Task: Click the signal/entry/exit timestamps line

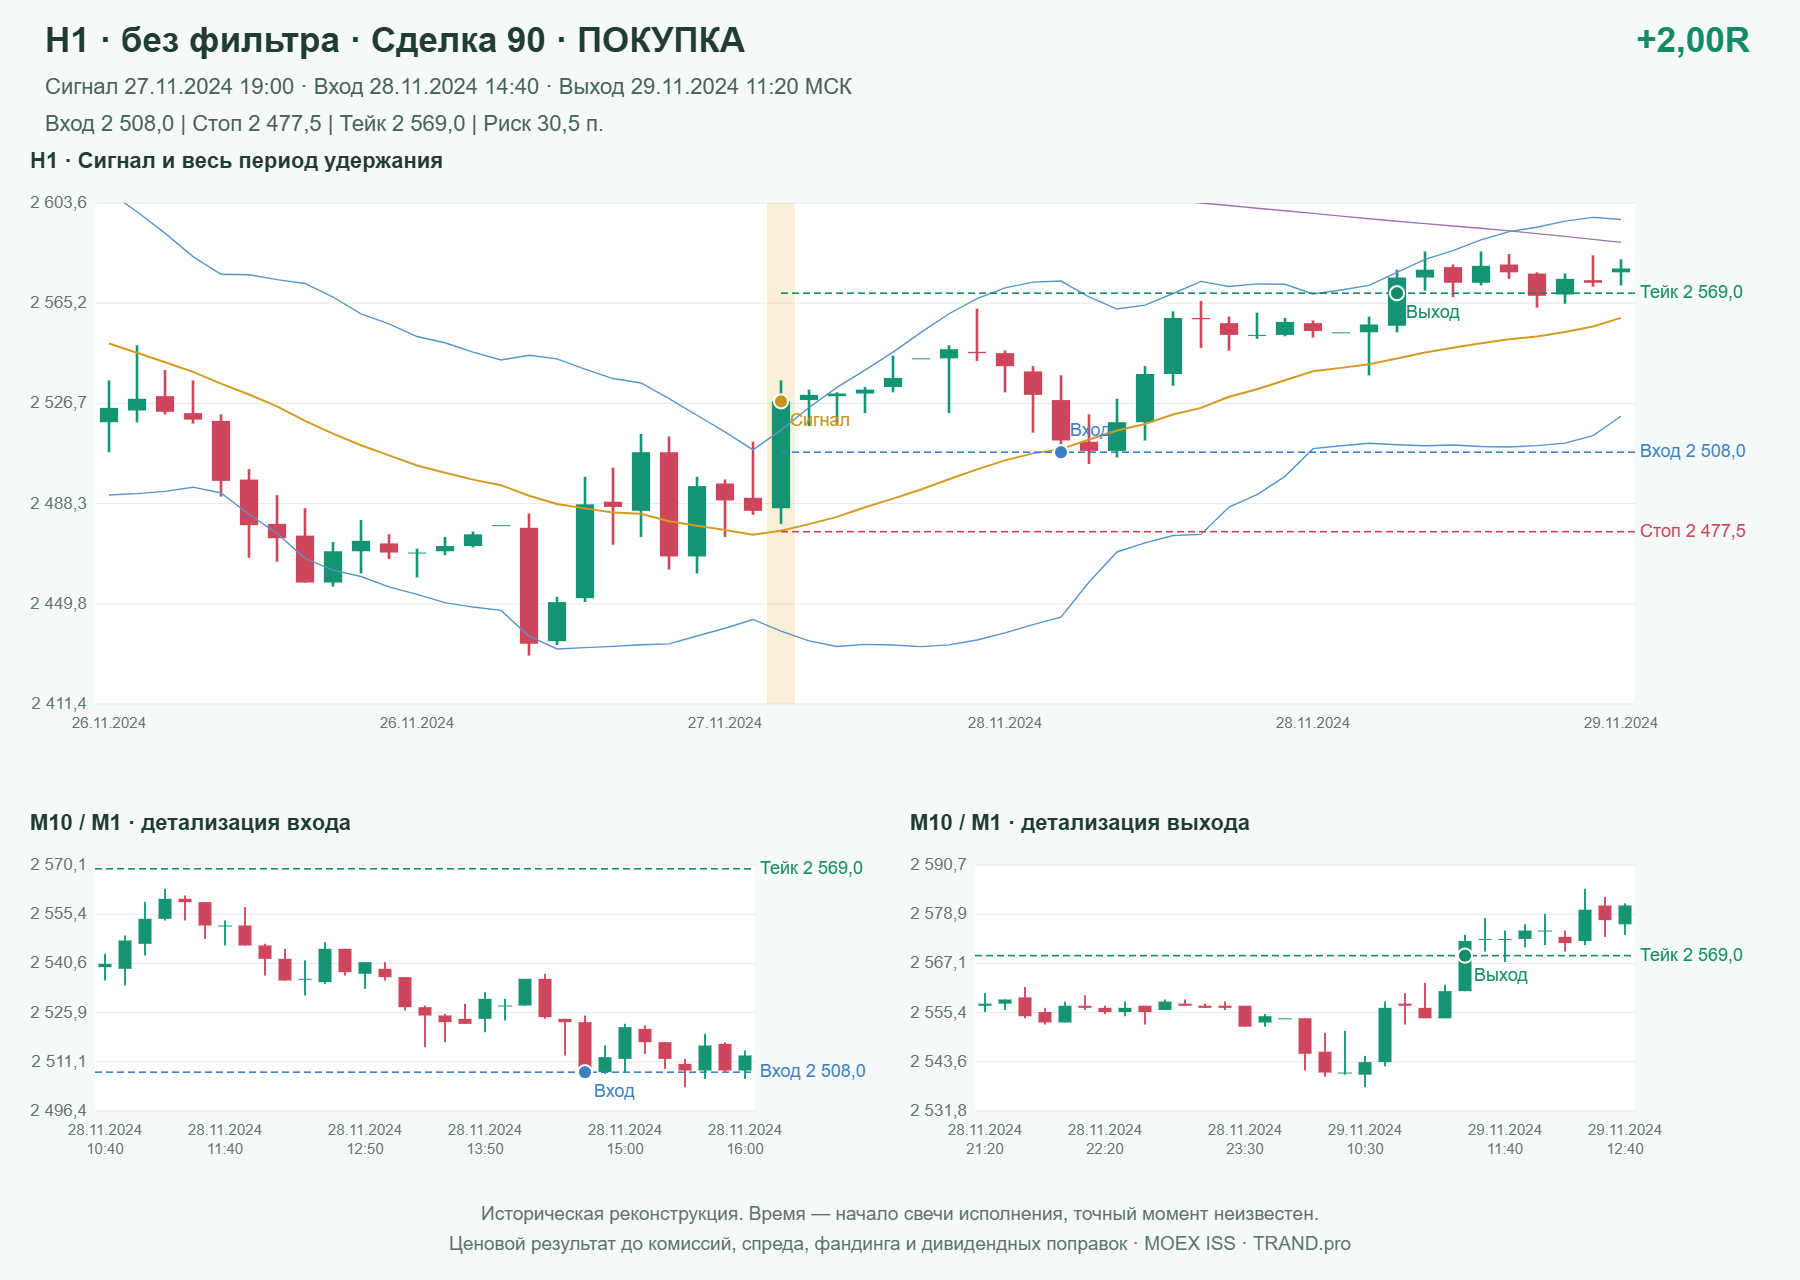Action: 448,87
